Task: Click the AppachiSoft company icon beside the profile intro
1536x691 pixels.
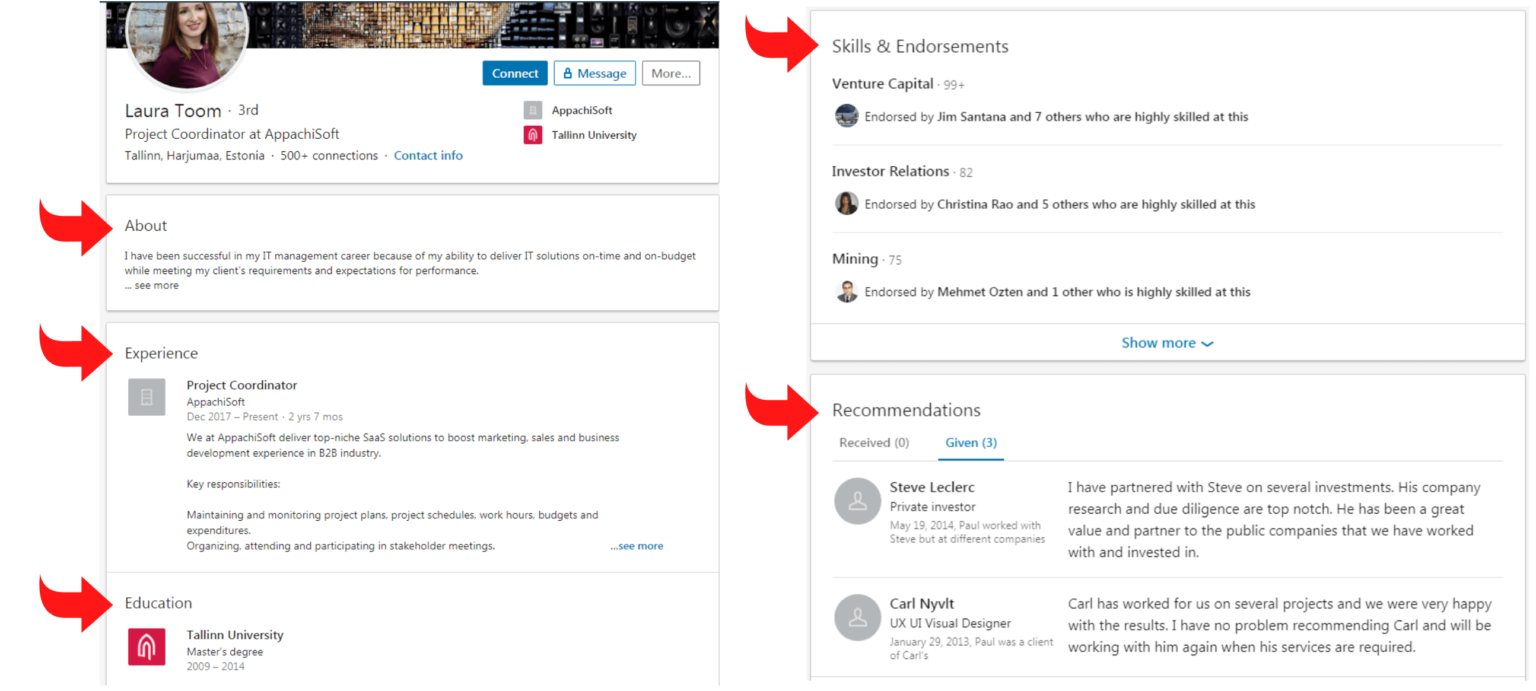Action: coord(533,109)
